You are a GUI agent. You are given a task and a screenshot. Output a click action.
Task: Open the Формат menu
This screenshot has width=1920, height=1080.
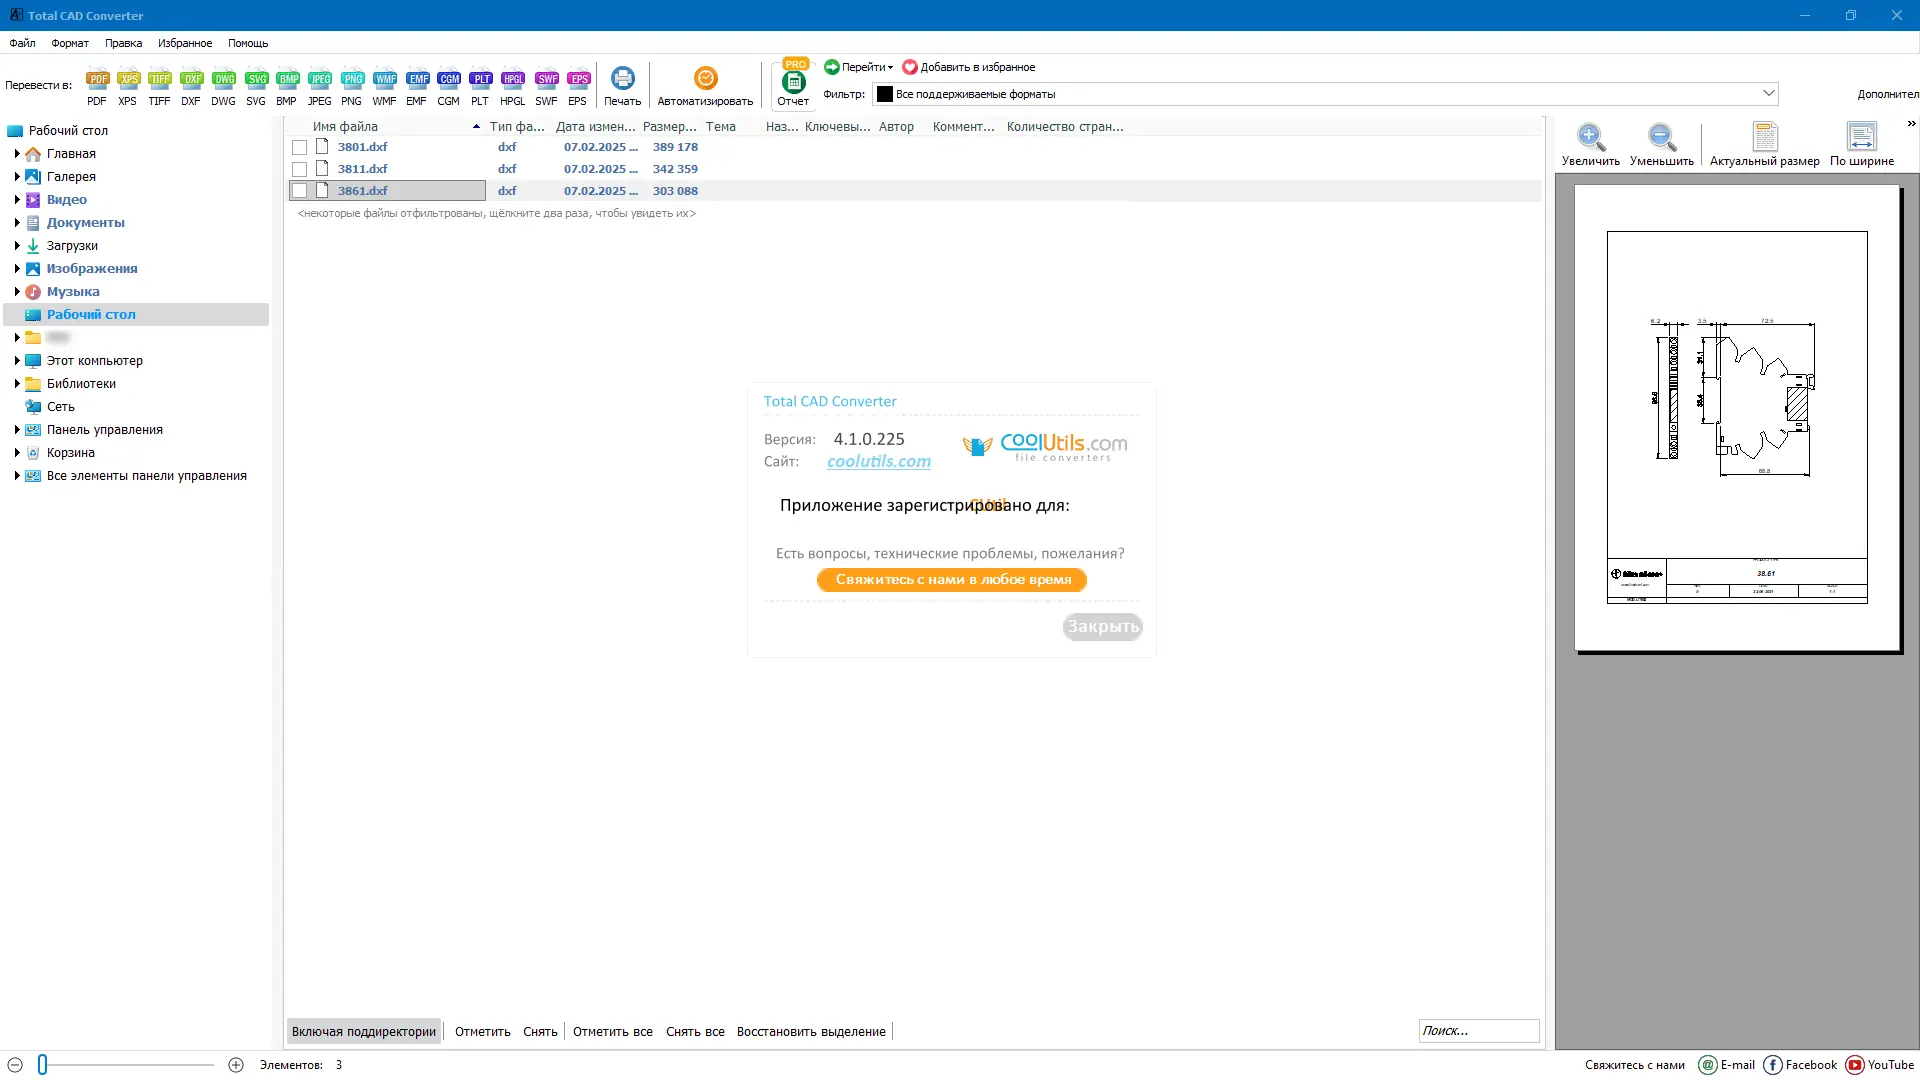point(70,43)
